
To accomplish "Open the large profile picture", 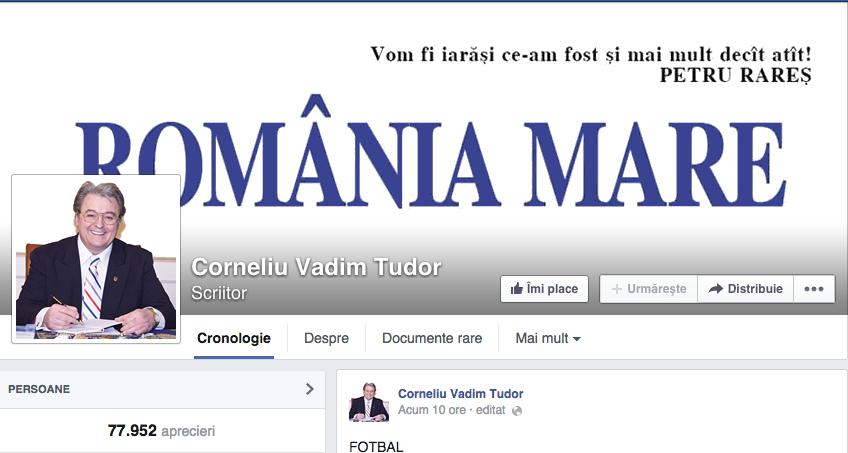I will (96, 259).
